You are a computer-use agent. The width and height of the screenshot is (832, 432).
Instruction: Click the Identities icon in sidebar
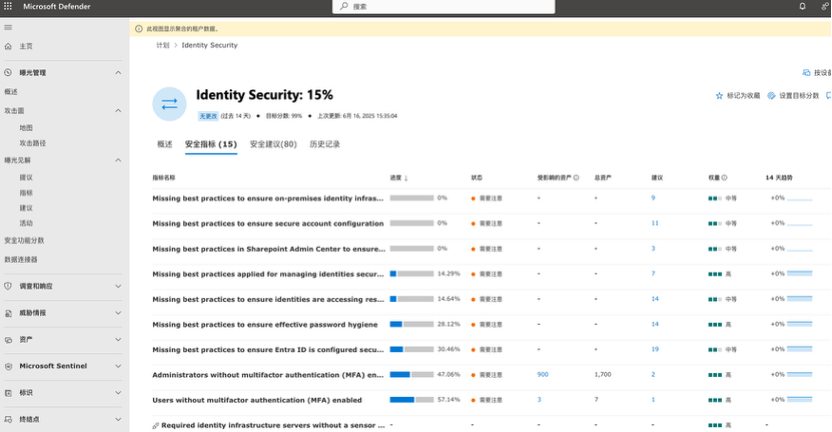[8, 393]
